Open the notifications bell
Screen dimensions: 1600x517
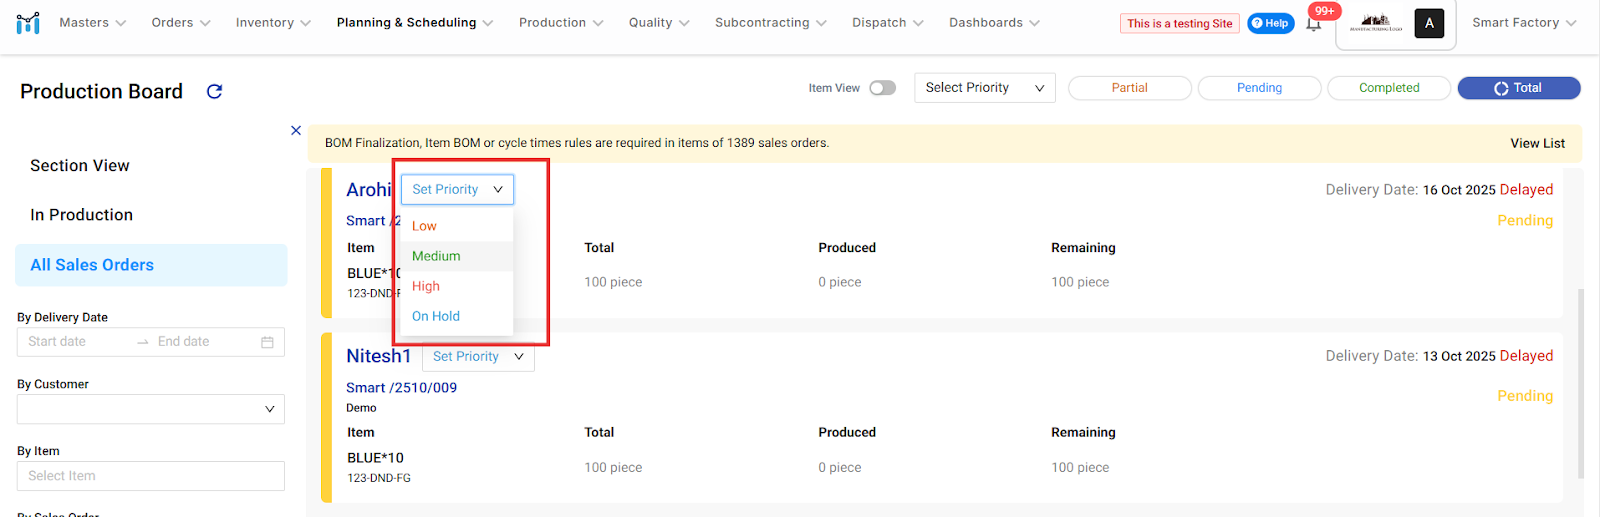1314,24
